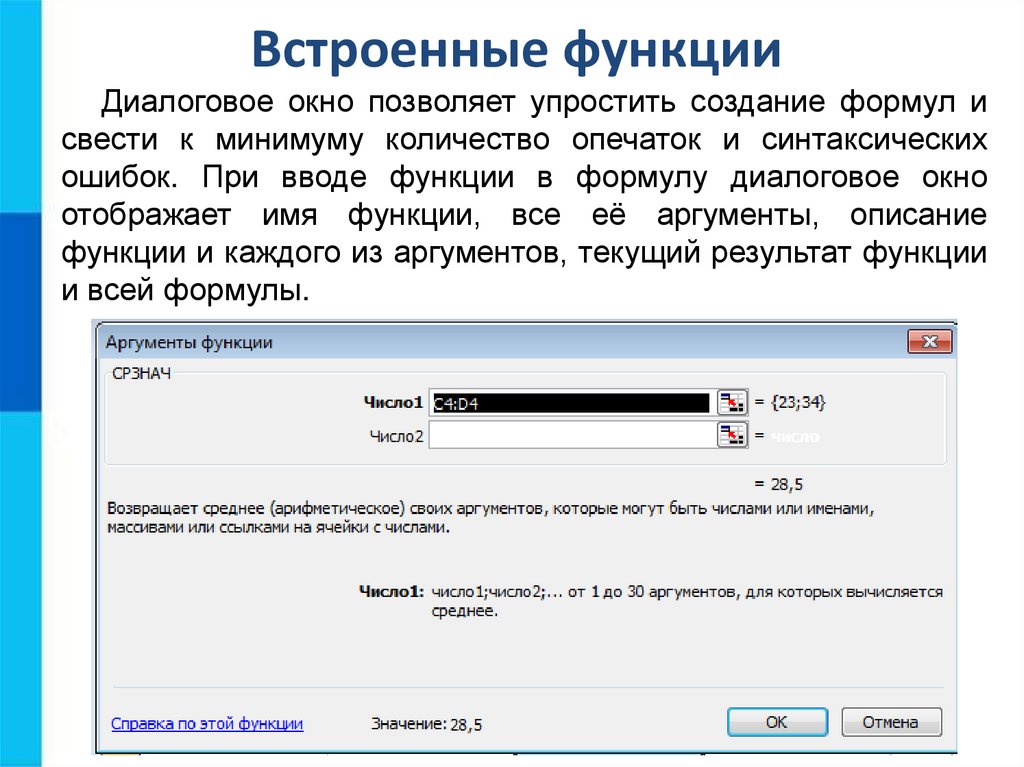Click the bold Число1 label beside the field
Screen dimensions: 1024x767
tap(393, 402)
